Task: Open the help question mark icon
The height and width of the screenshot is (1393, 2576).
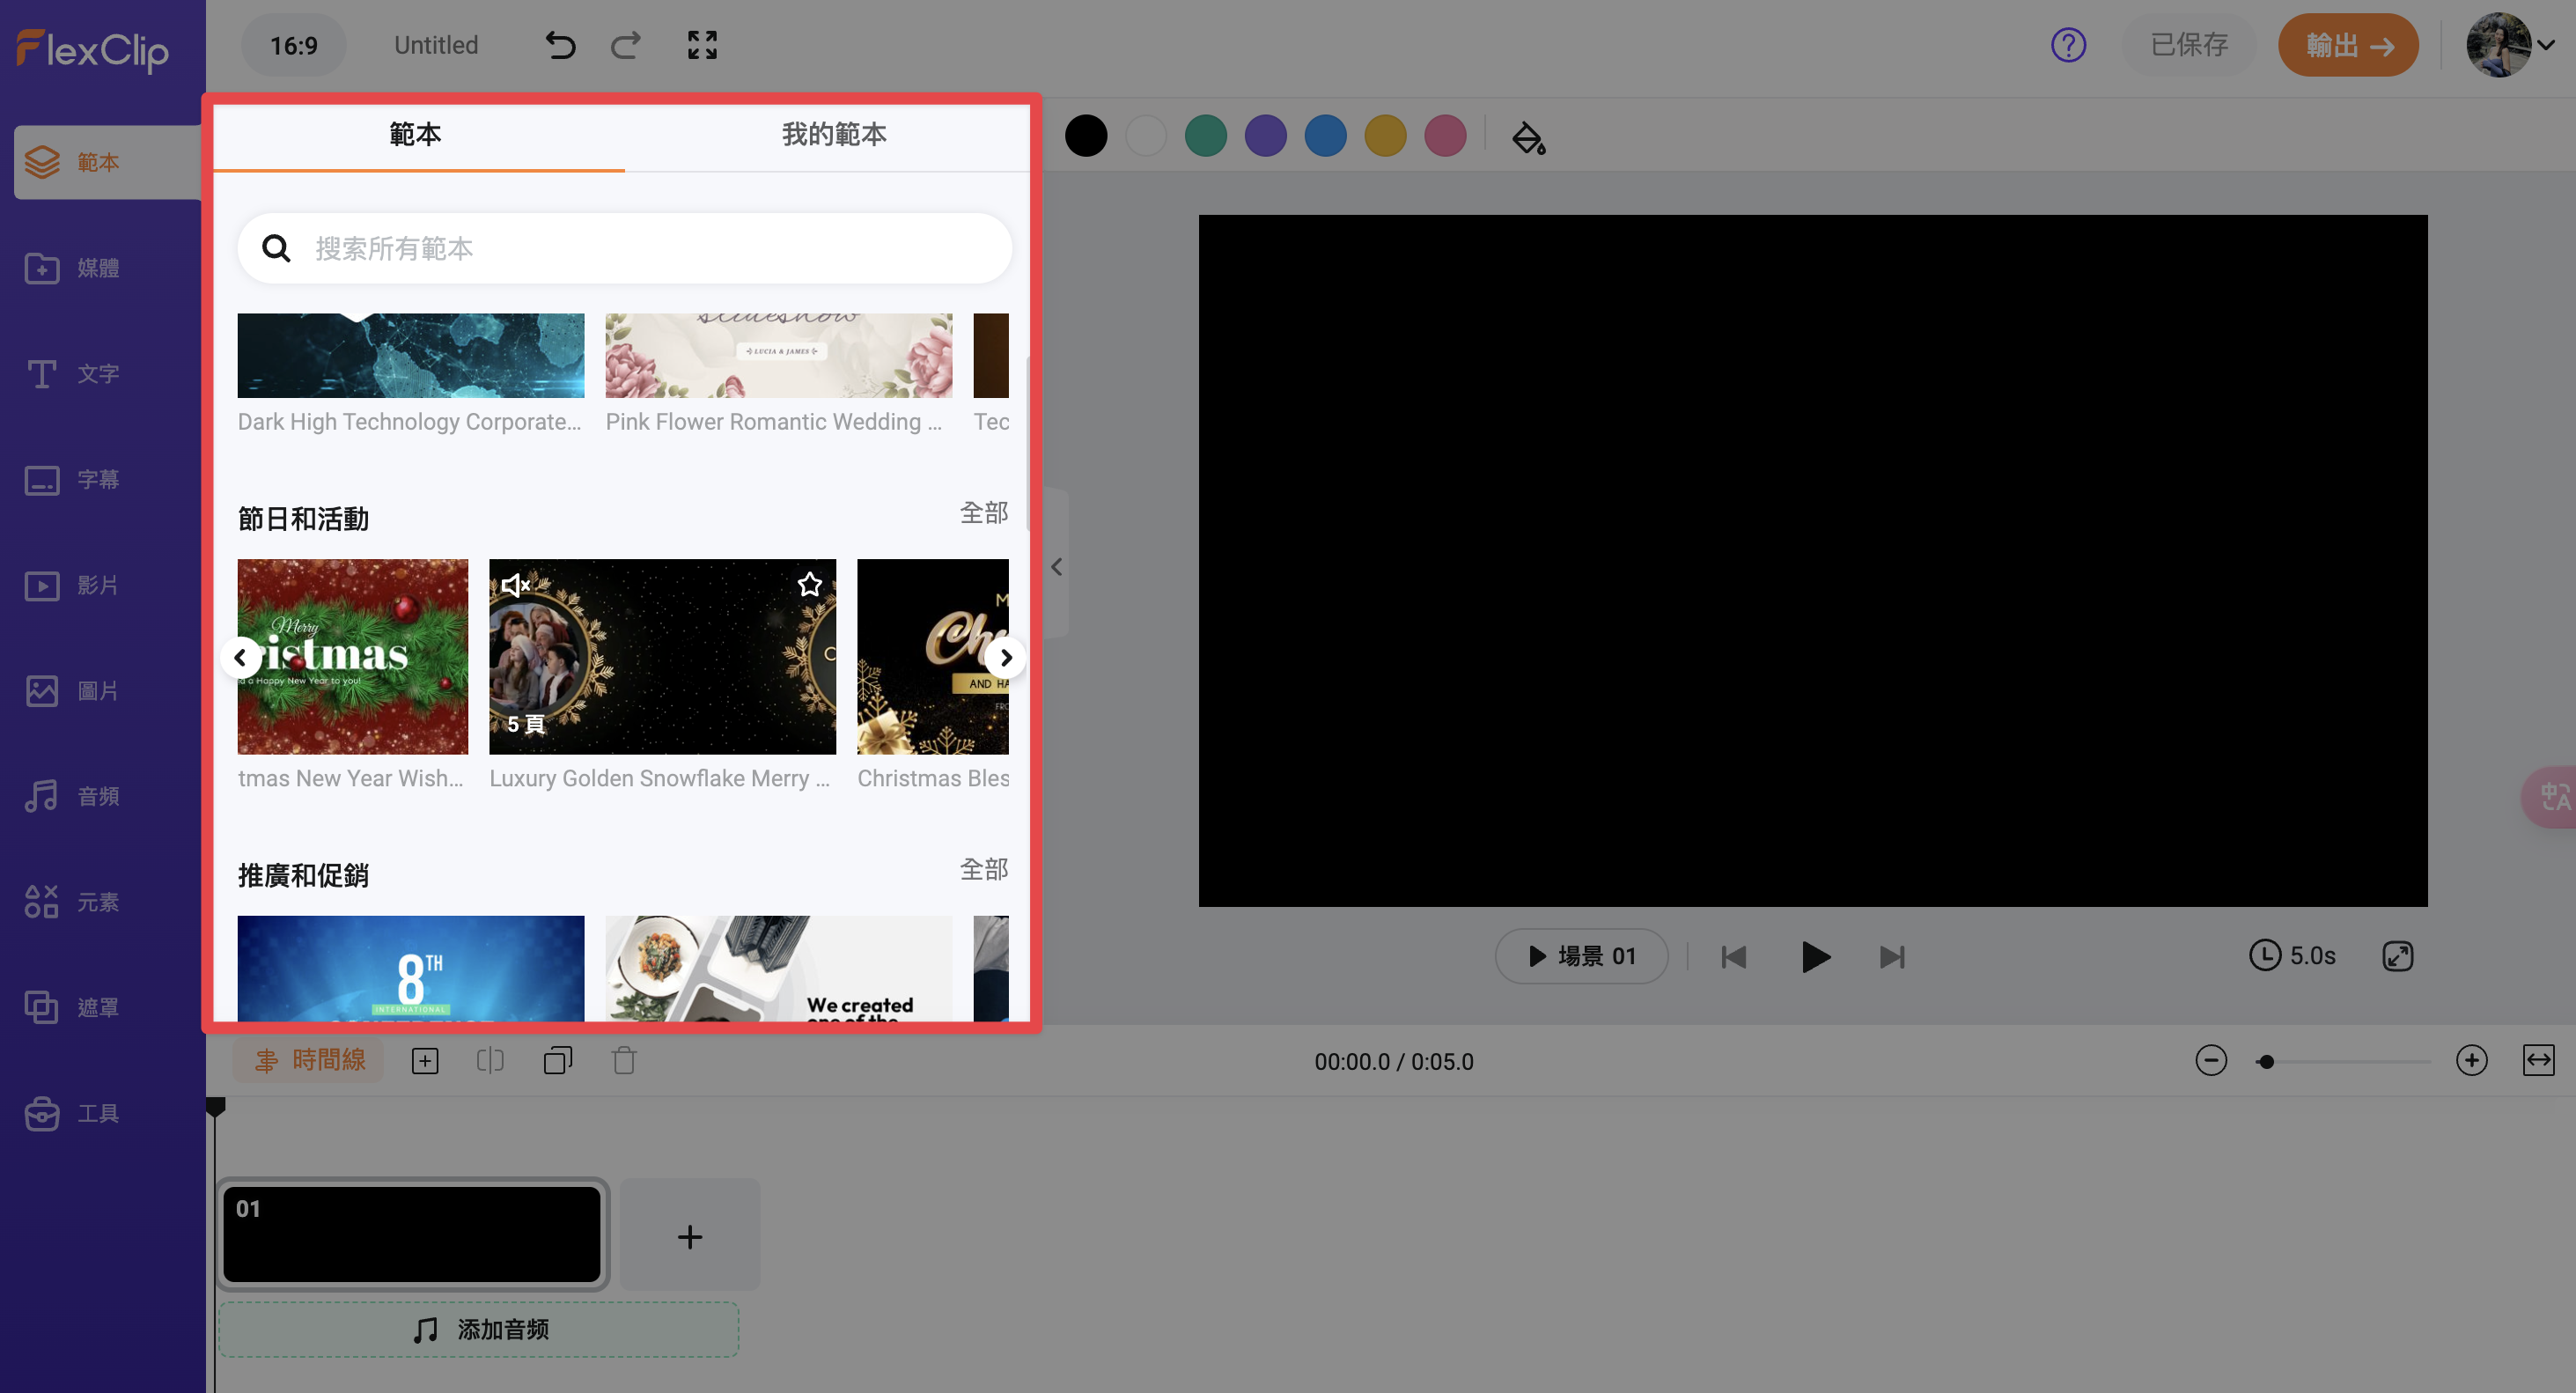Action: (2068, 45)
